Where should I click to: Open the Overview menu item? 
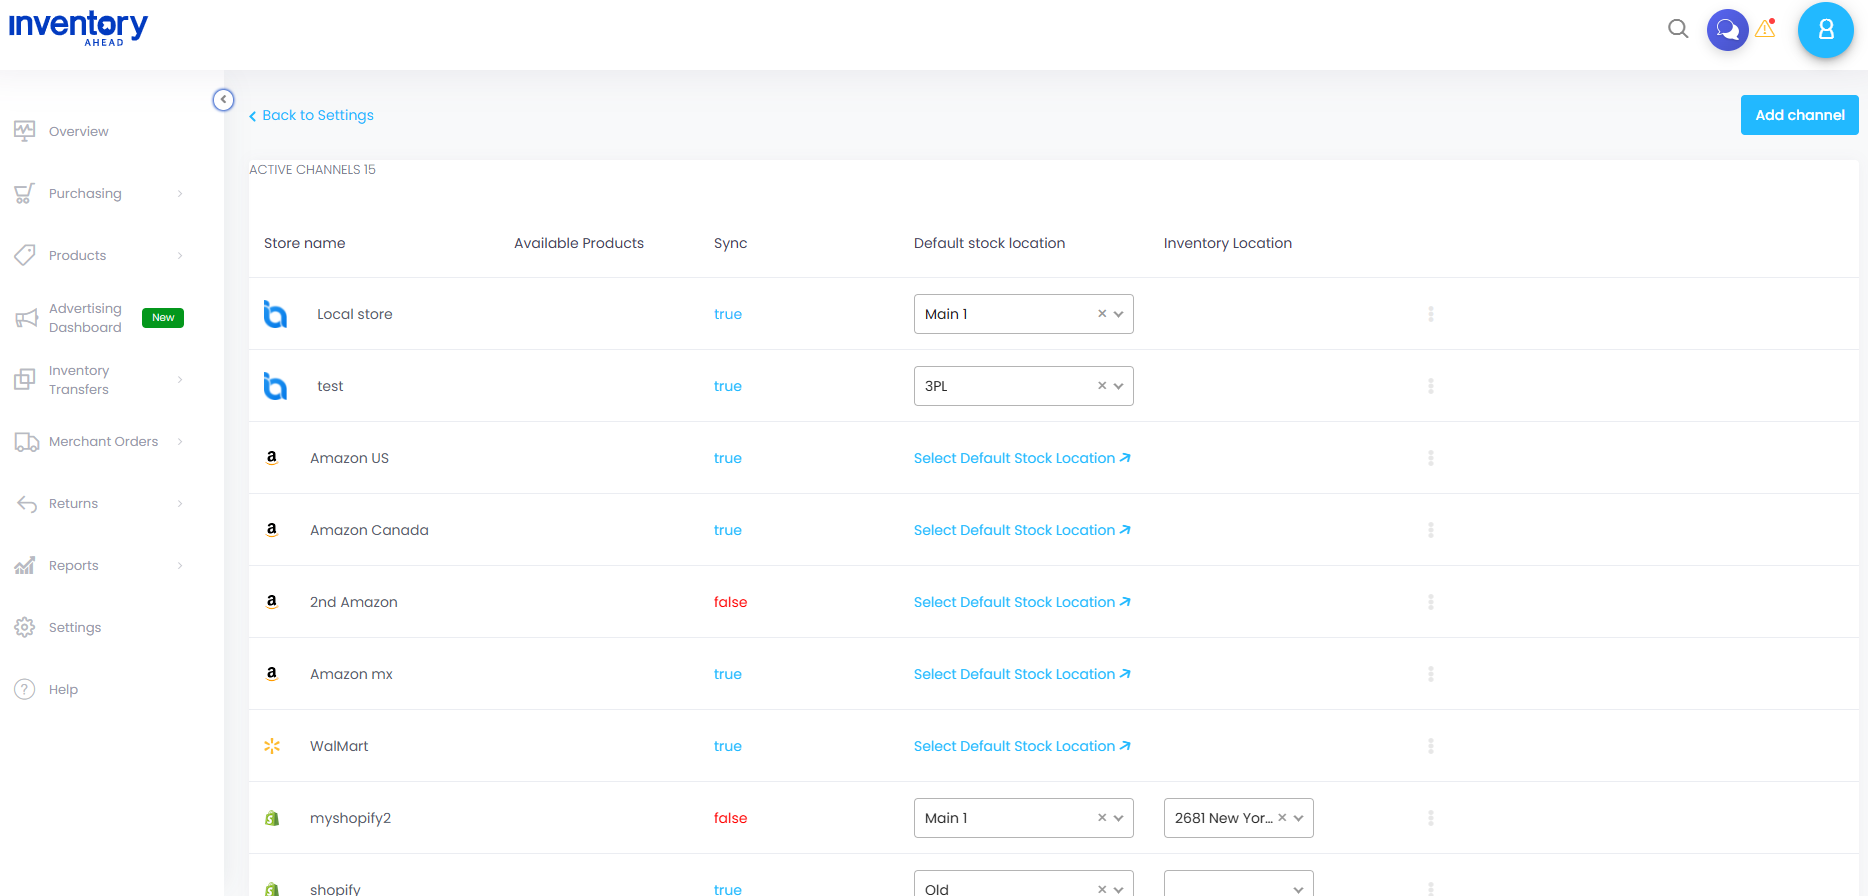tap(79, 131)
